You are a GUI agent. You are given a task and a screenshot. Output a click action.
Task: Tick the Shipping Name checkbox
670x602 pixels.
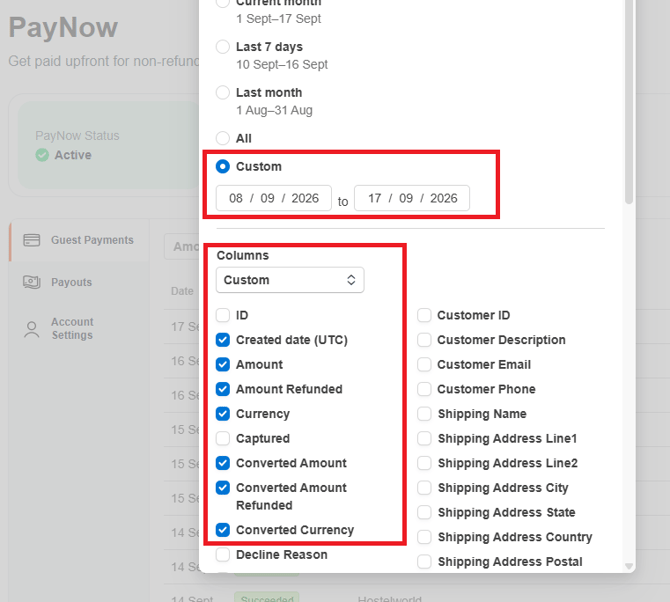click(x=424, y=414)
